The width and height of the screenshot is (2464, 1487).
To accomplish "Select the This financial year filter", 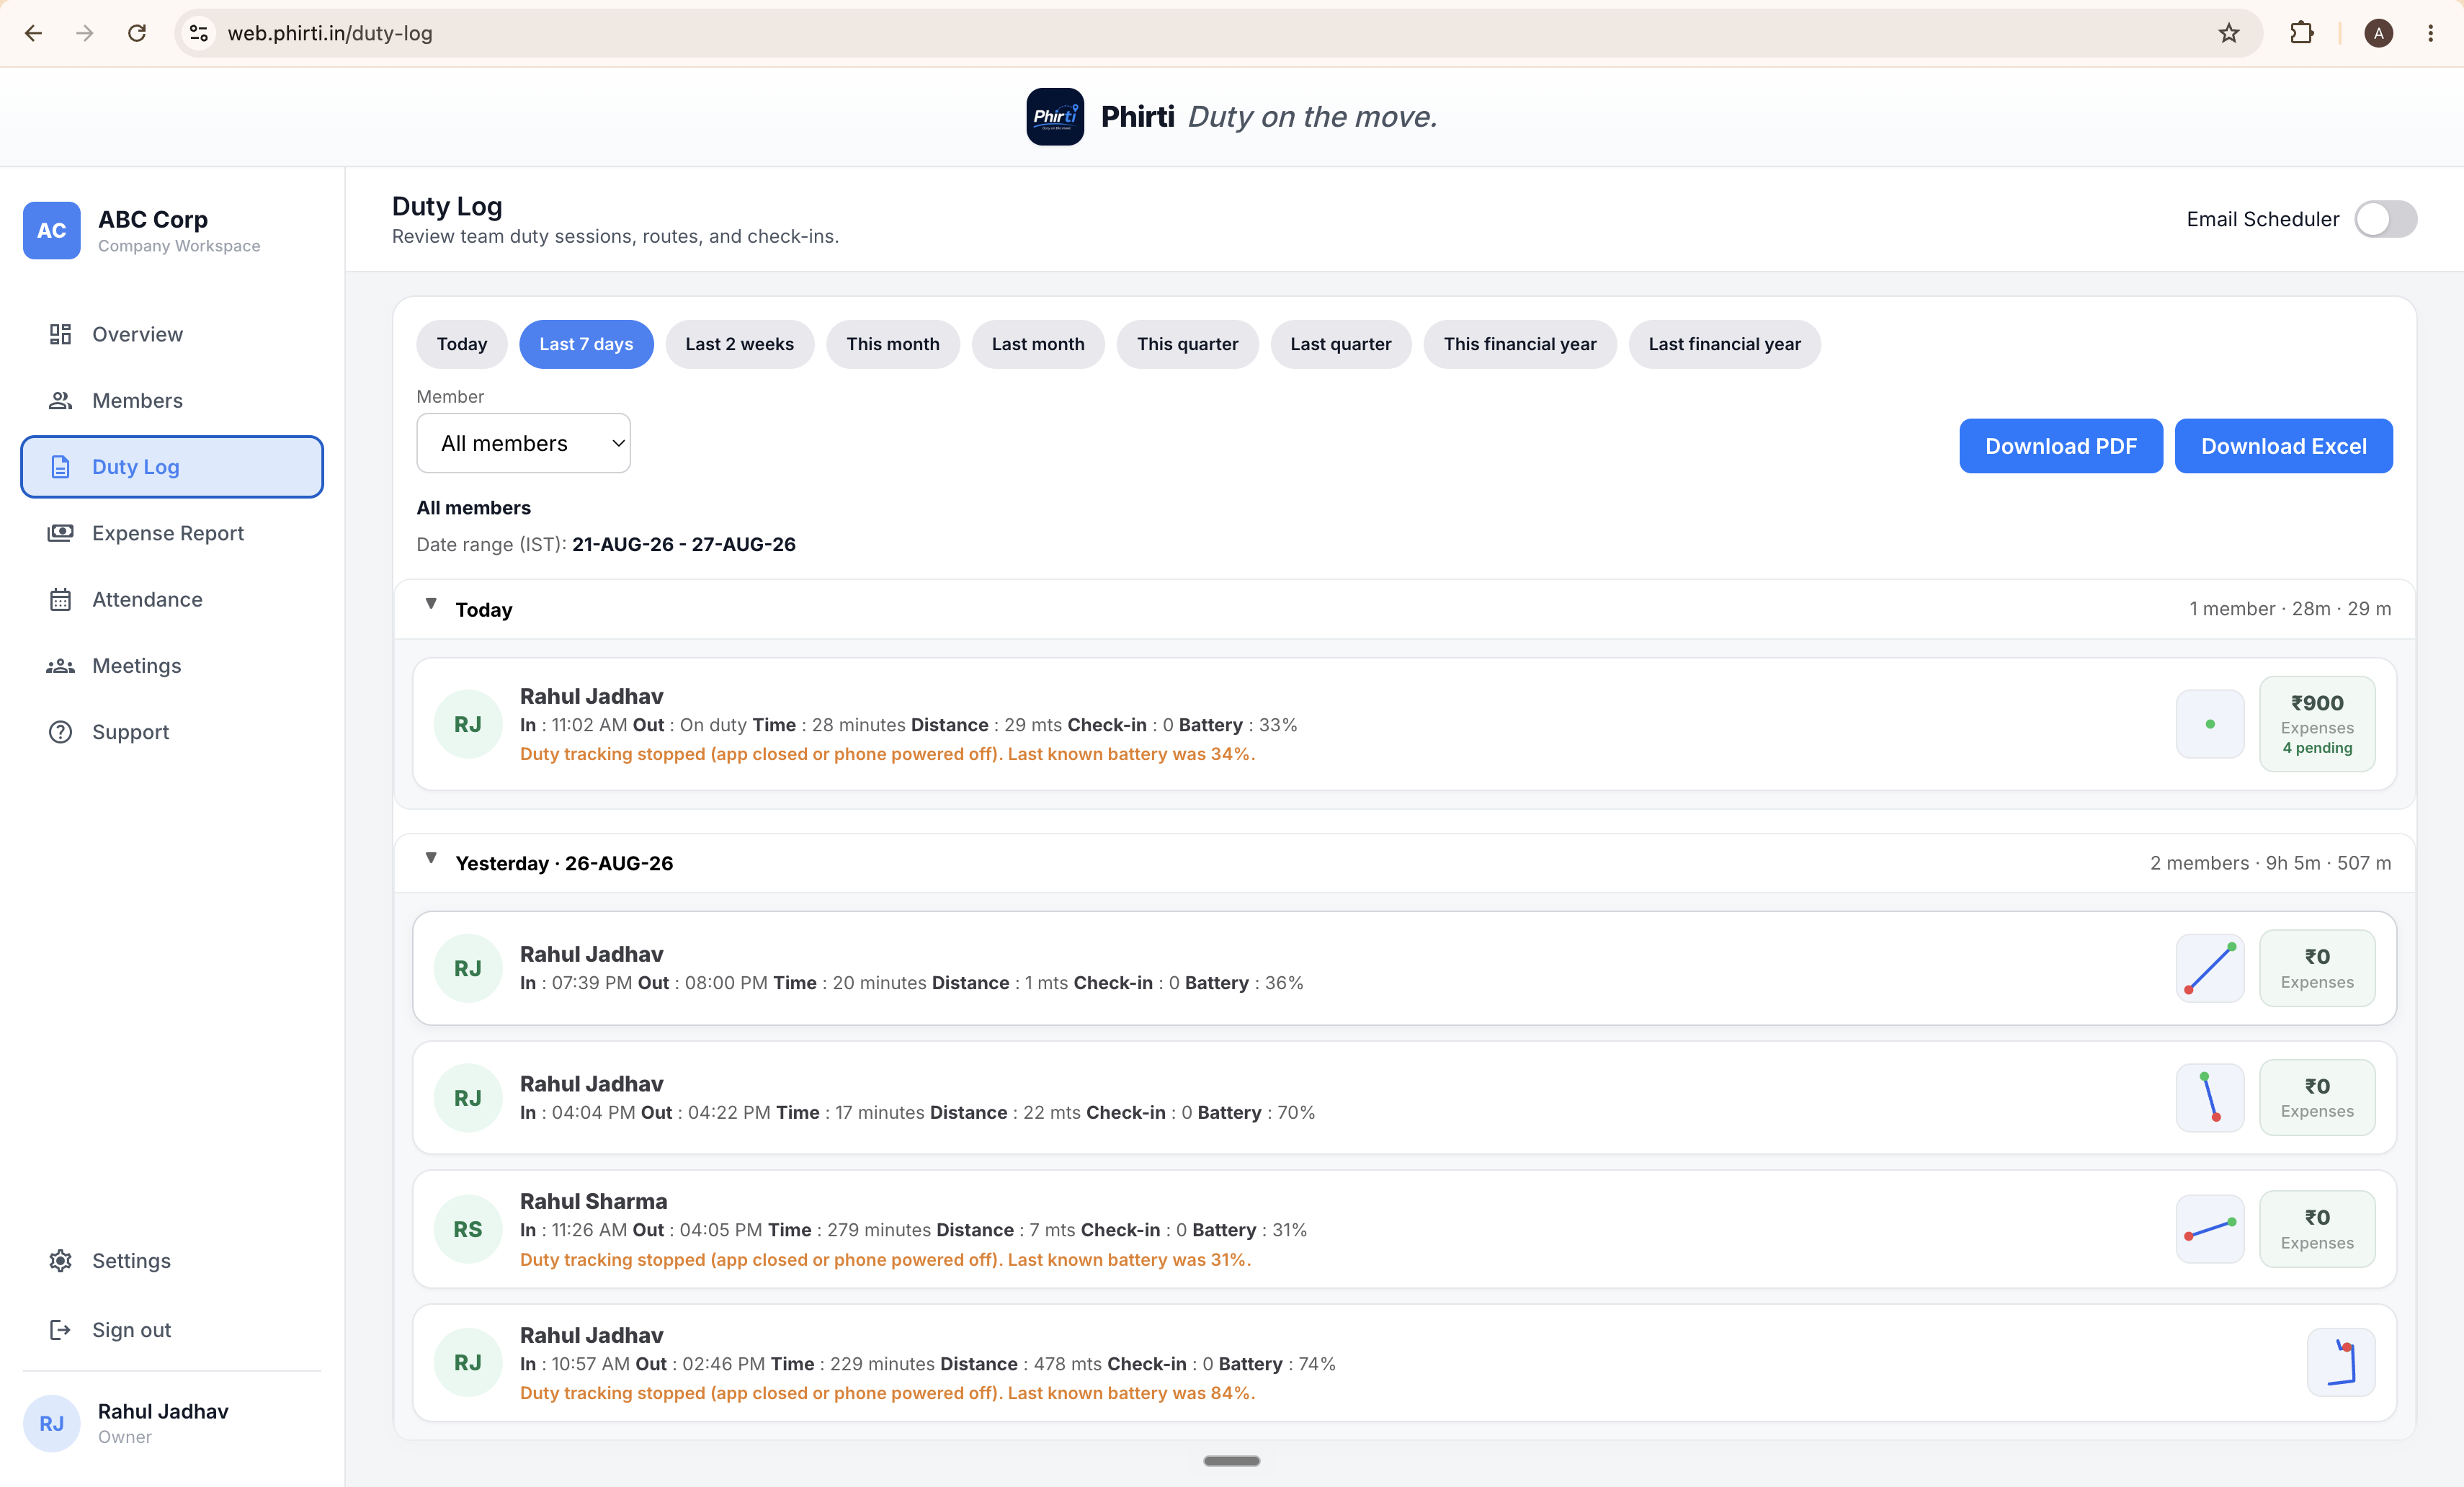I will (1520, 344).
